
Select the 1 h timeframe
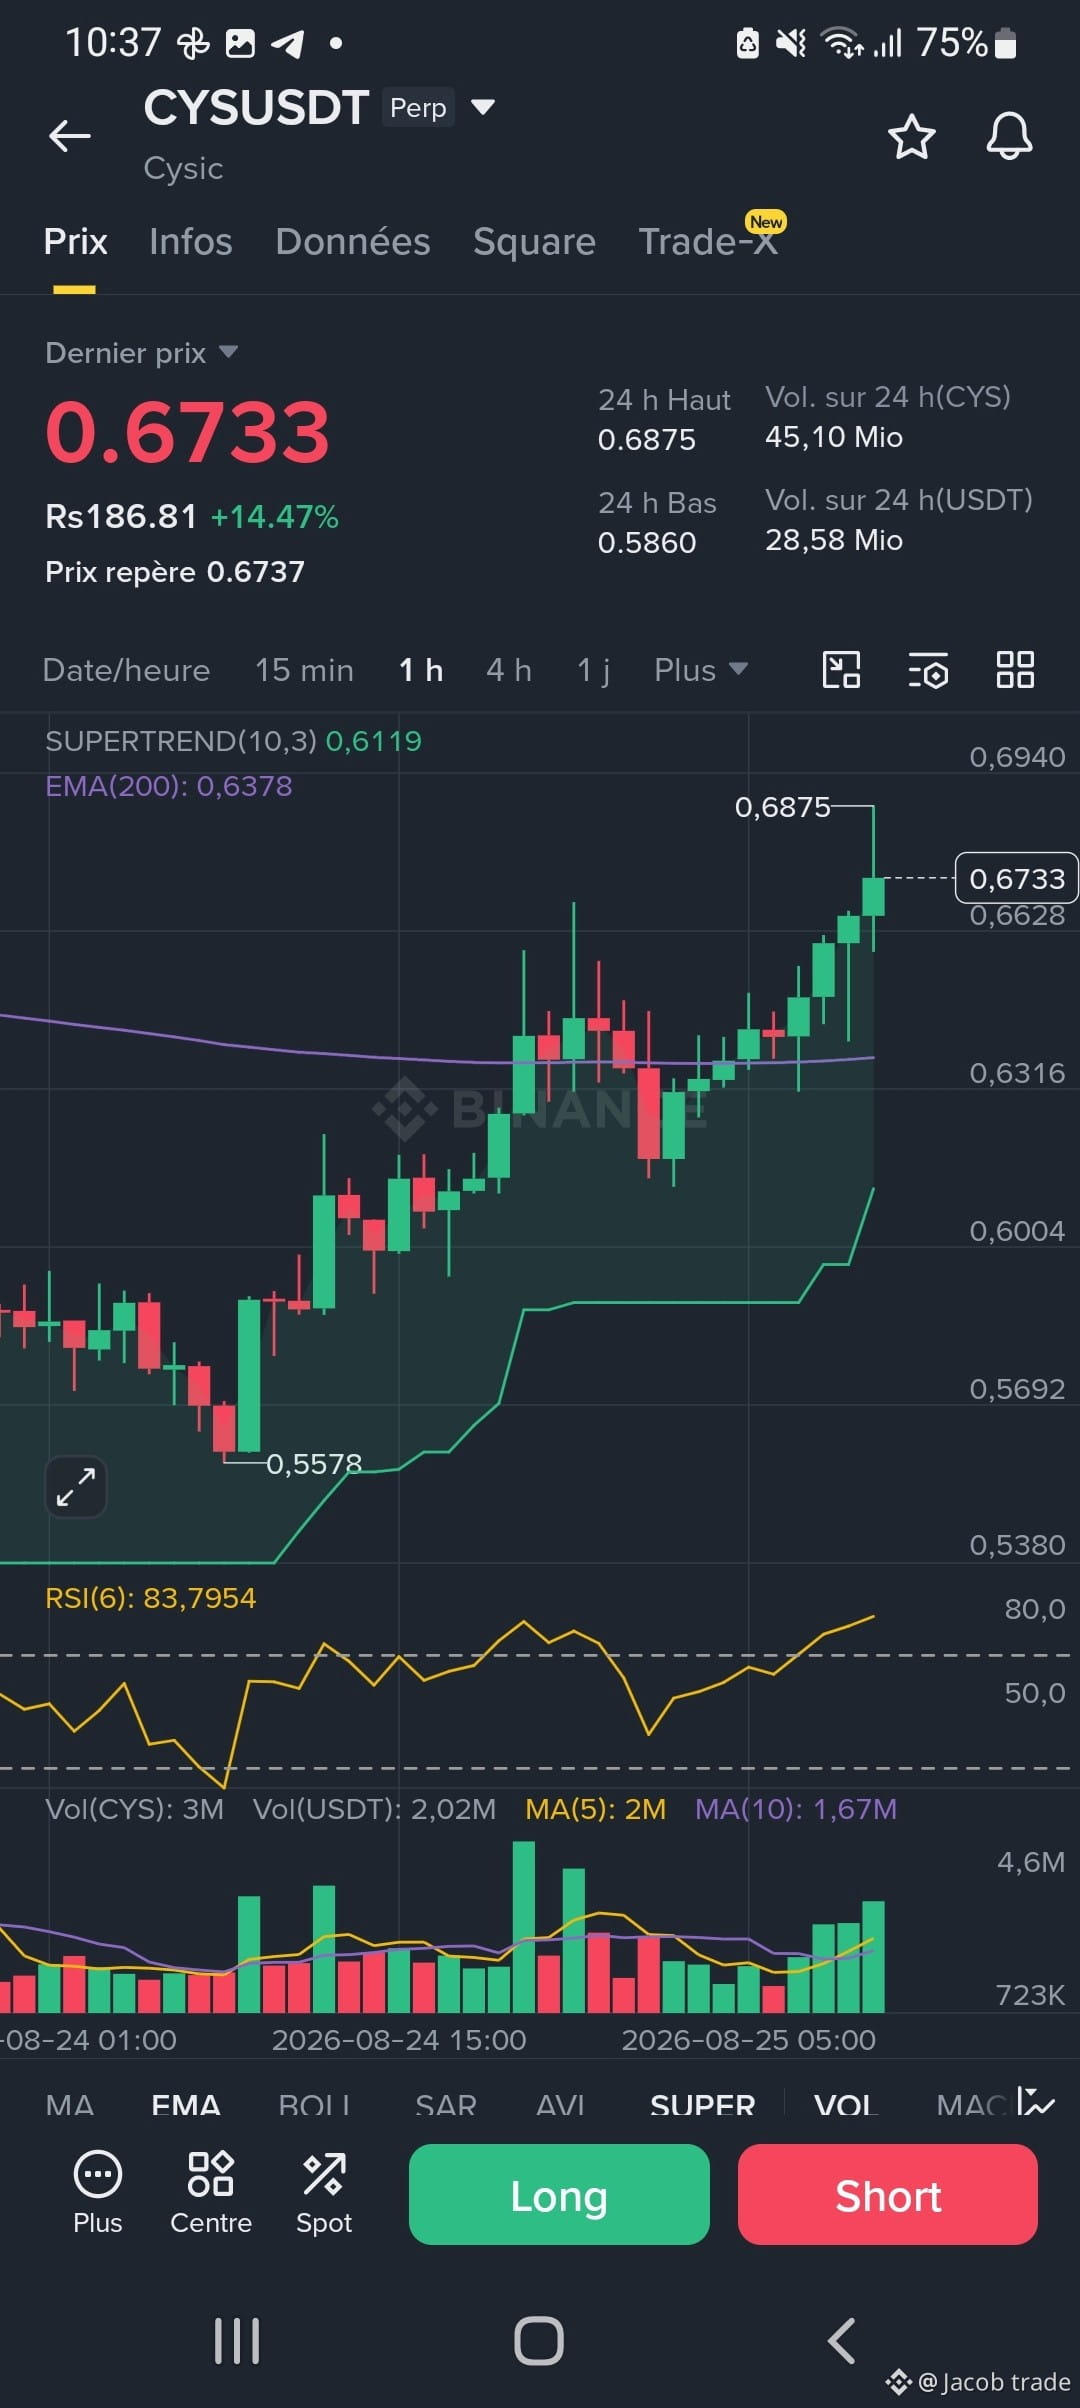point(421,670)
